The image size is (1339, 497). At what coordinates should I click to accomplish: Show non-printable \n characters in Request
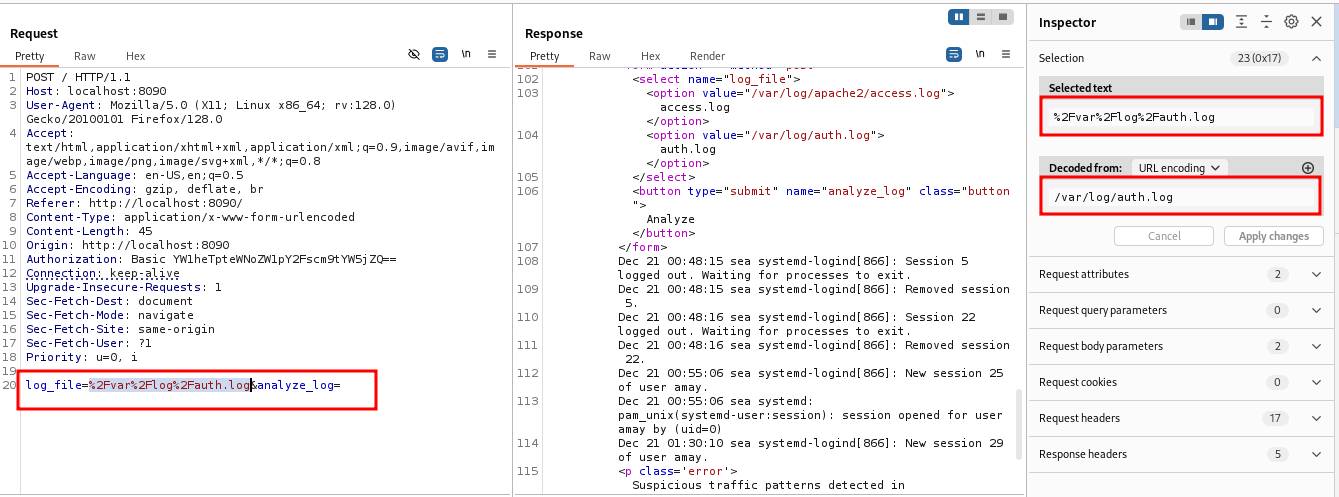(466, 55)
